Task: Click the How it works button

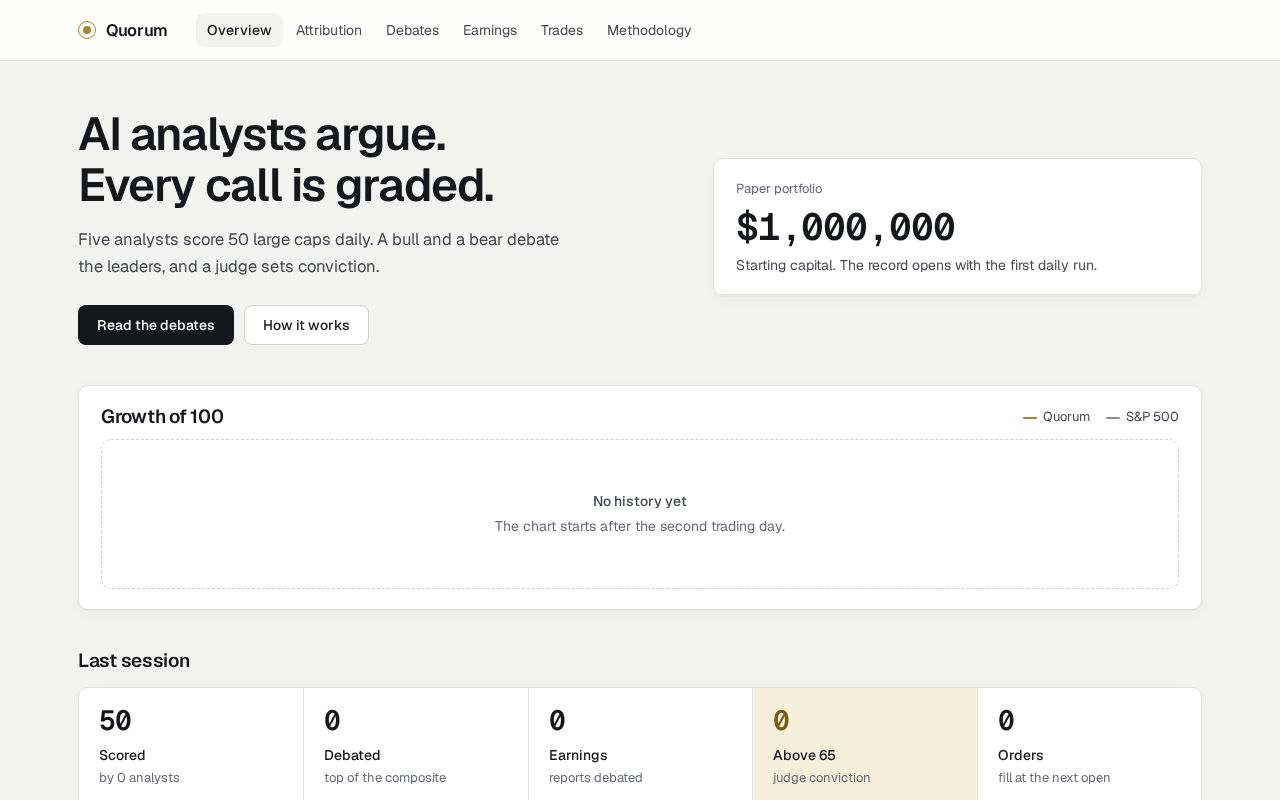Action: 306,325
